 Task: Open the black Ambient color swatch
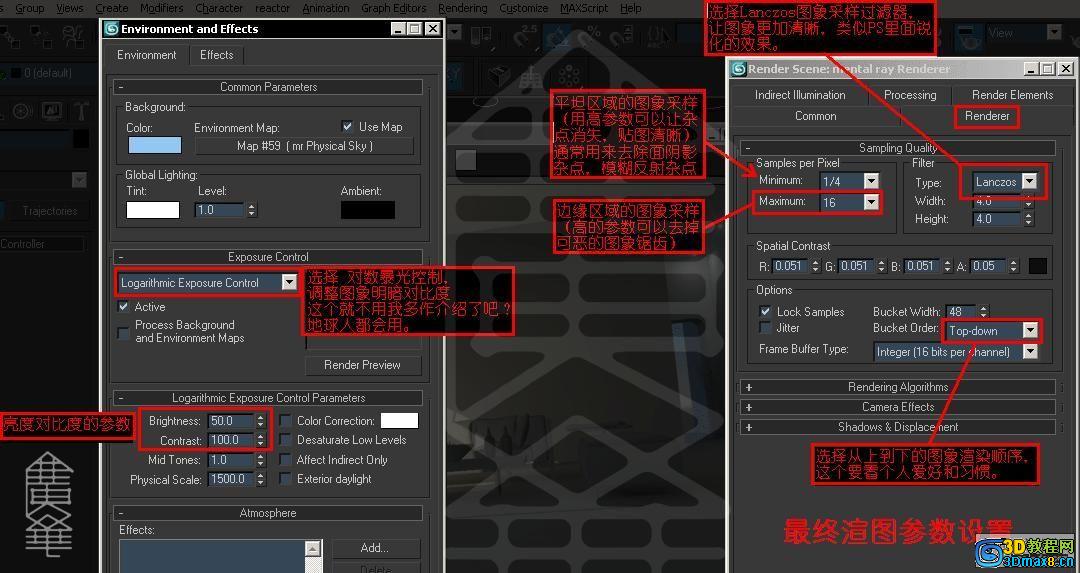[368, 210]
